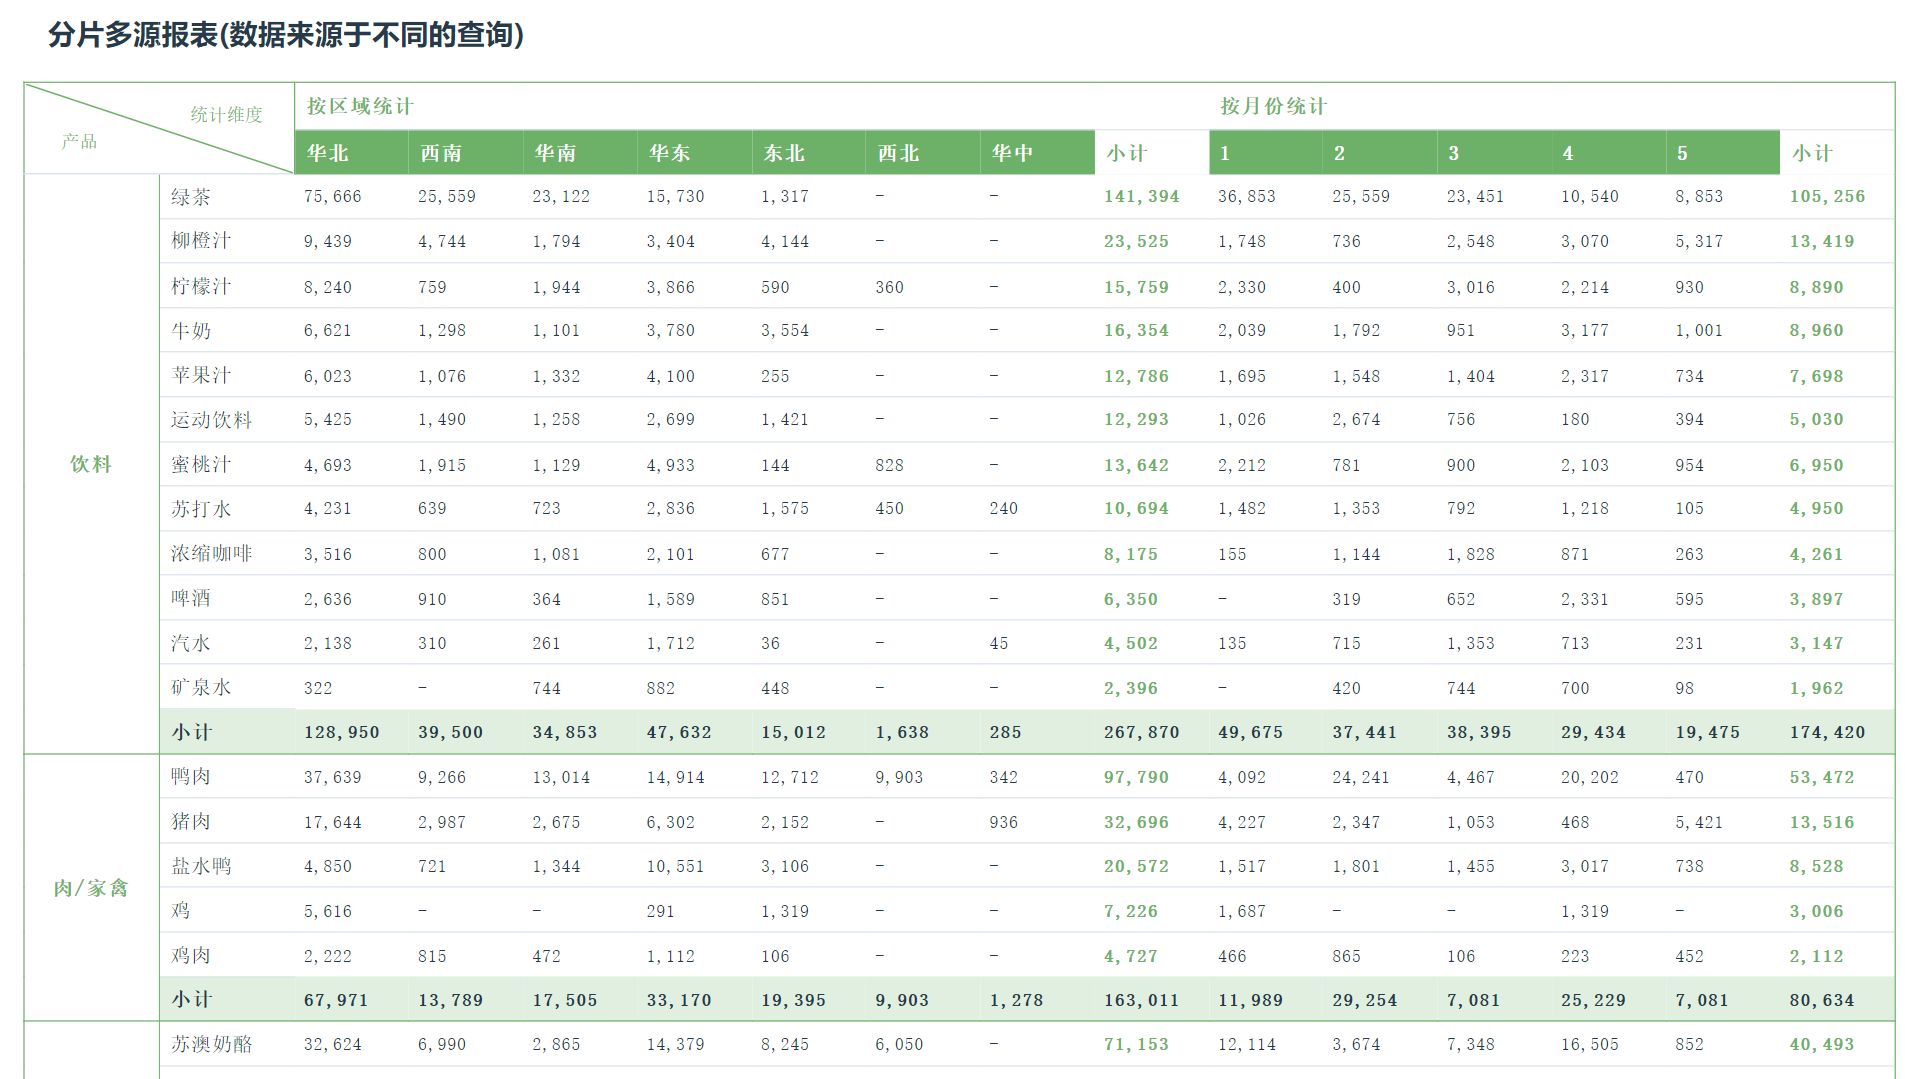Click the 啤酒 month 4 value 2,331

1585,600
